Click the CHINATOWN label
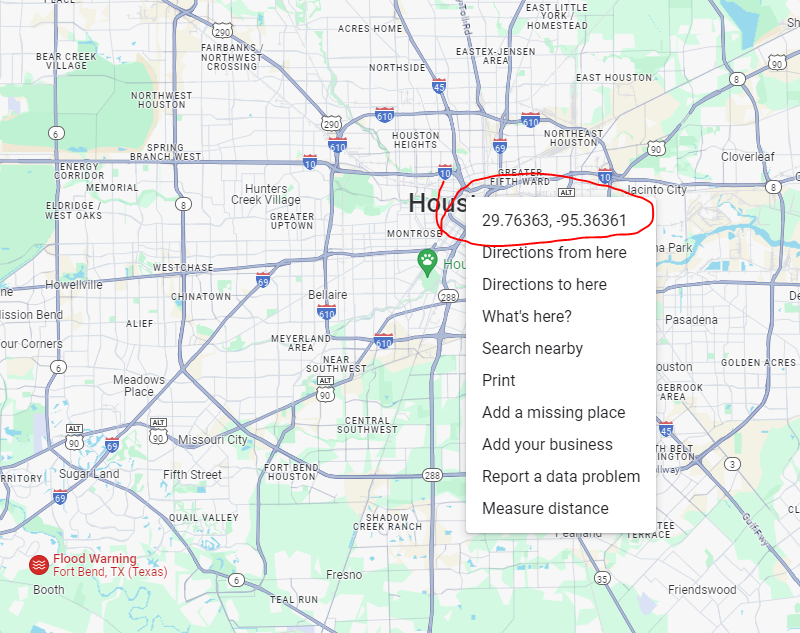 (201, 297)
